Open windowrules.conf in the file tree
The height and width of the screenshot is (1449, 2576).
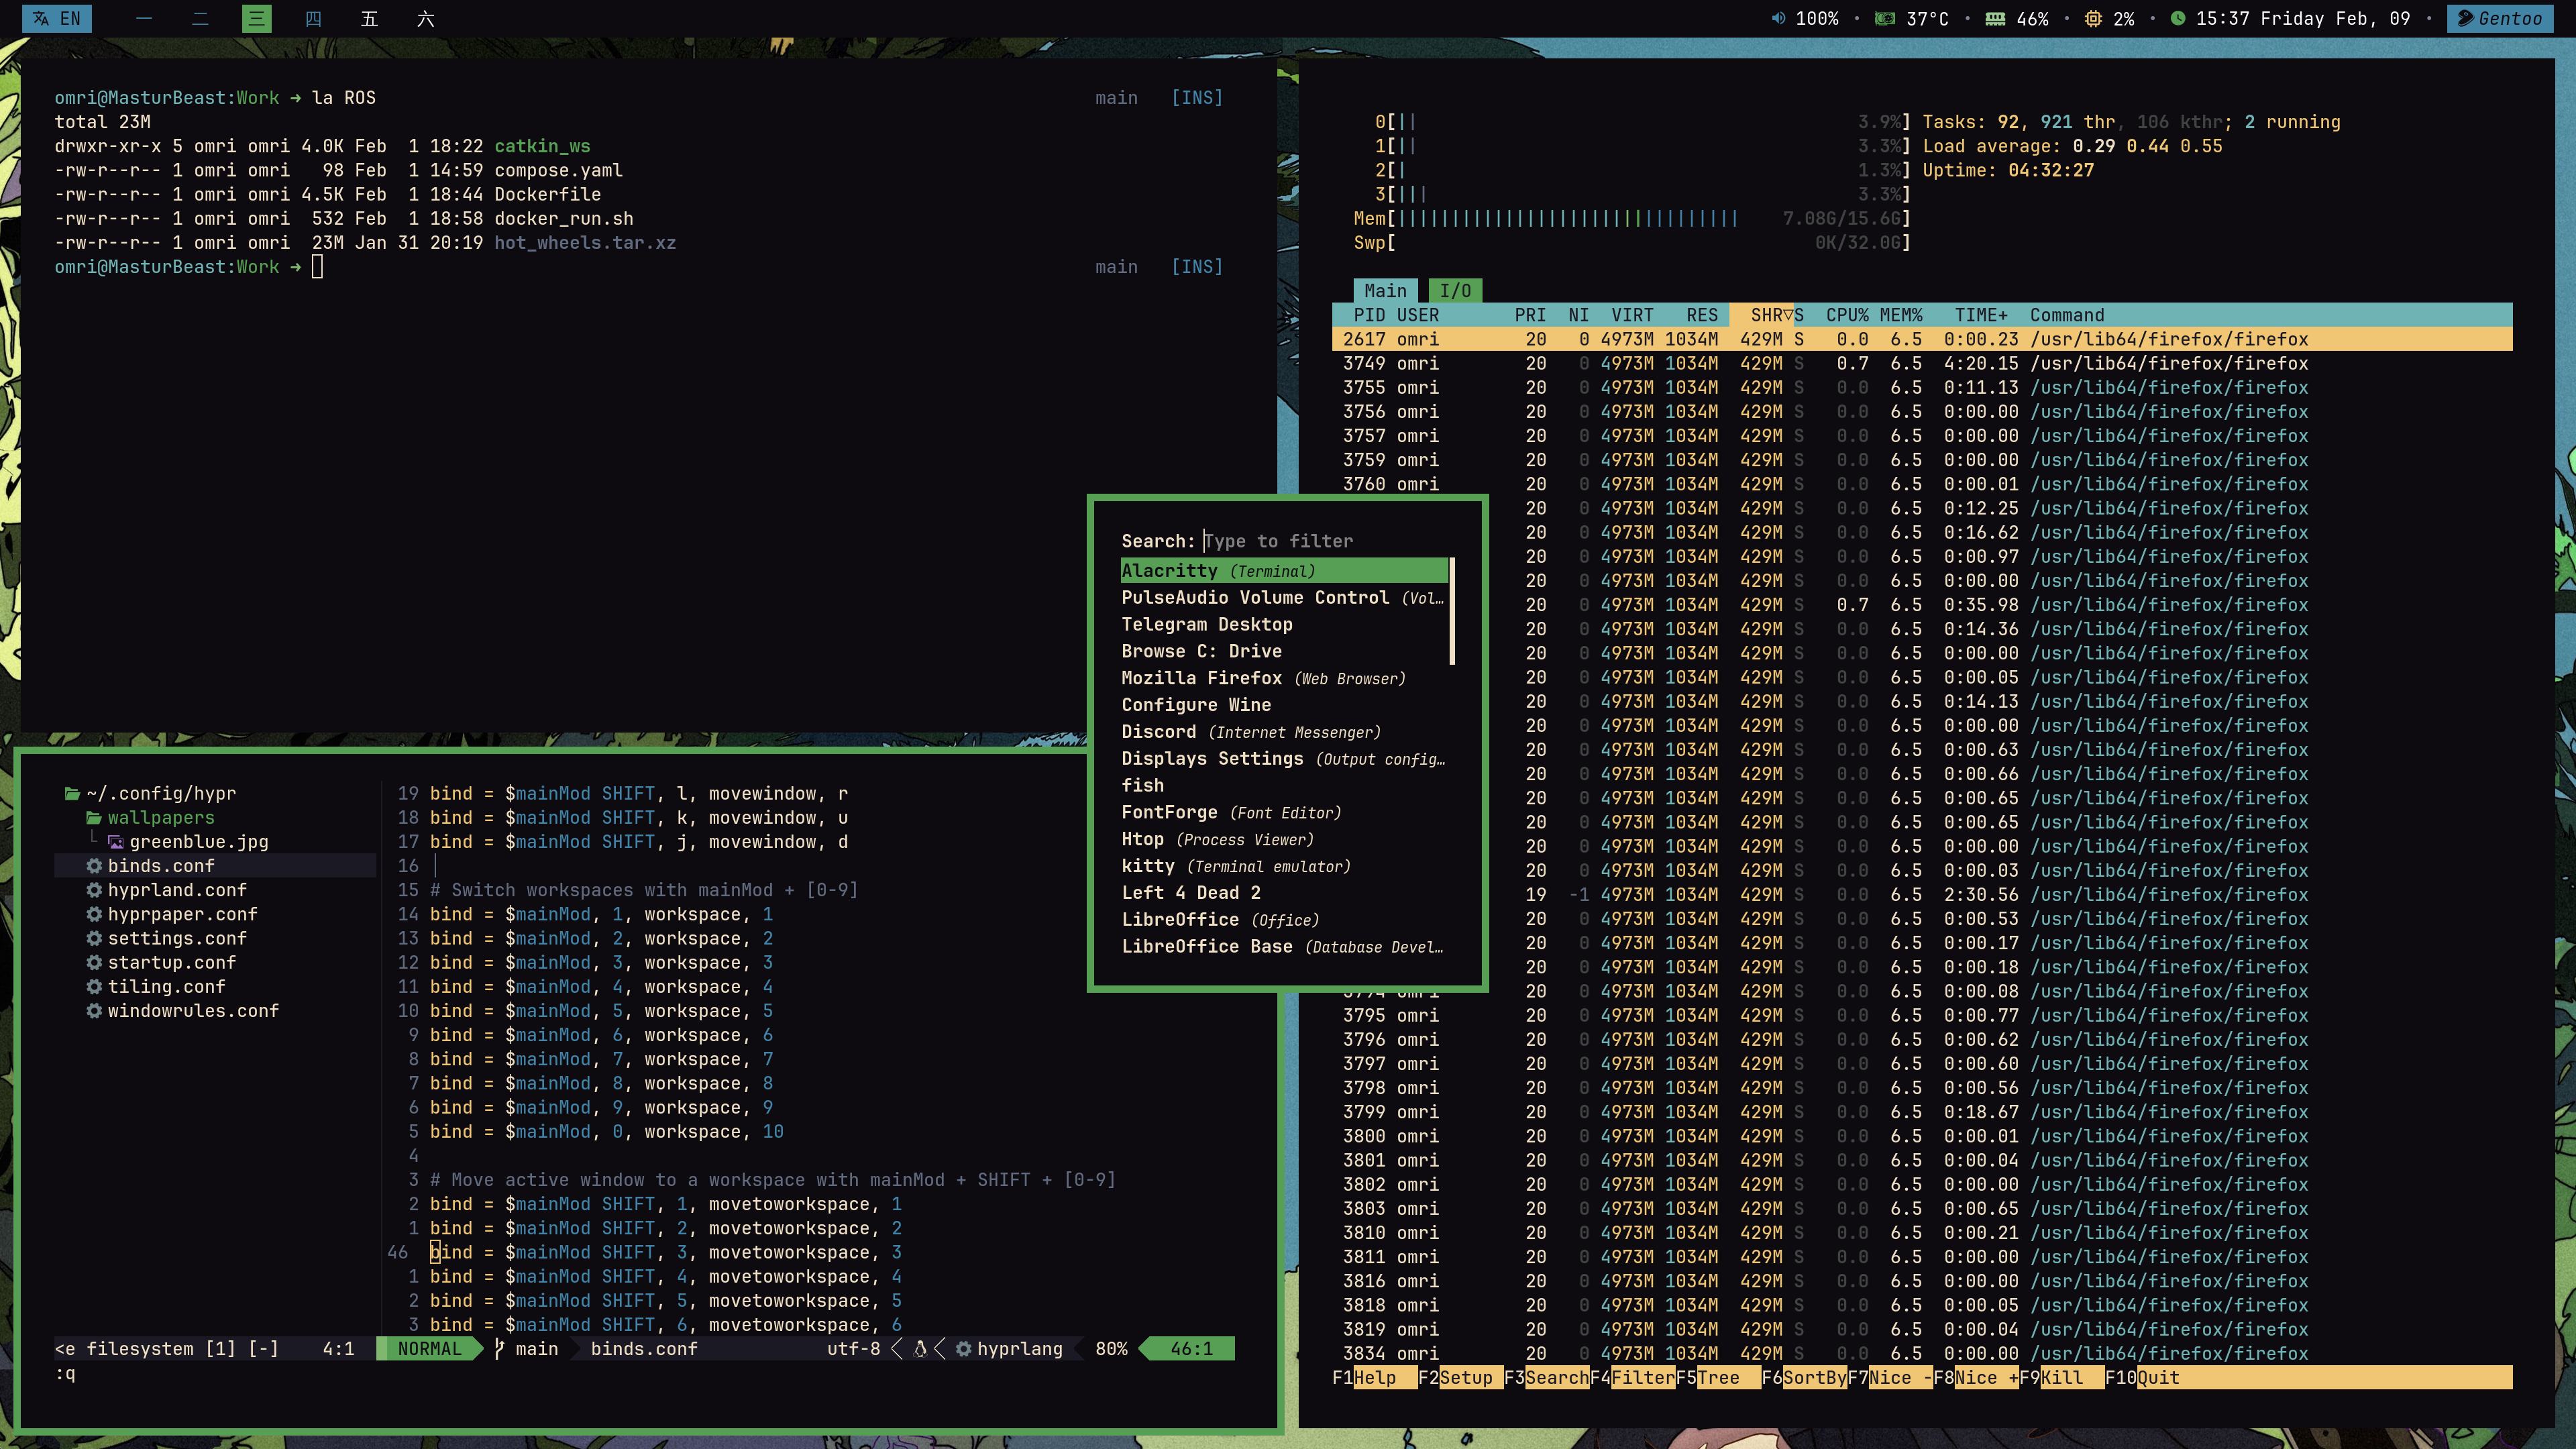(182, 1011)
